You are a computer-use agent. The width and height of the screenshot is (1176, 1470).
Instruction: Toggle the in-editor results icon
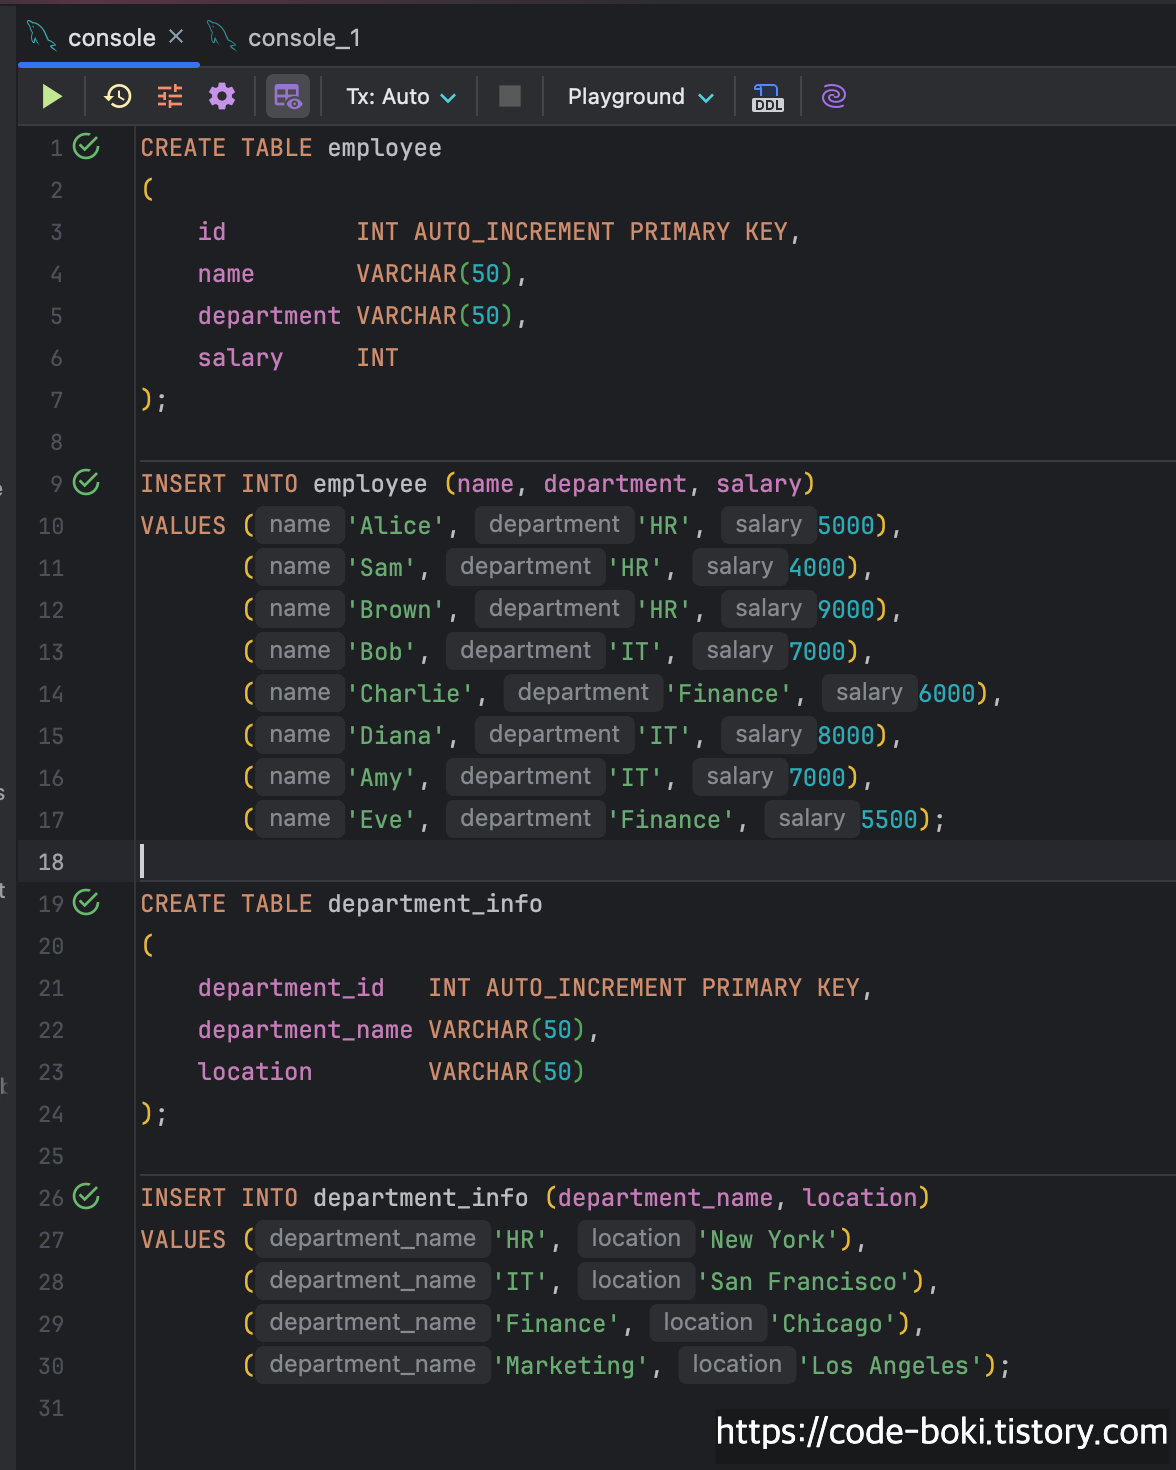click(x=288, y=97)
